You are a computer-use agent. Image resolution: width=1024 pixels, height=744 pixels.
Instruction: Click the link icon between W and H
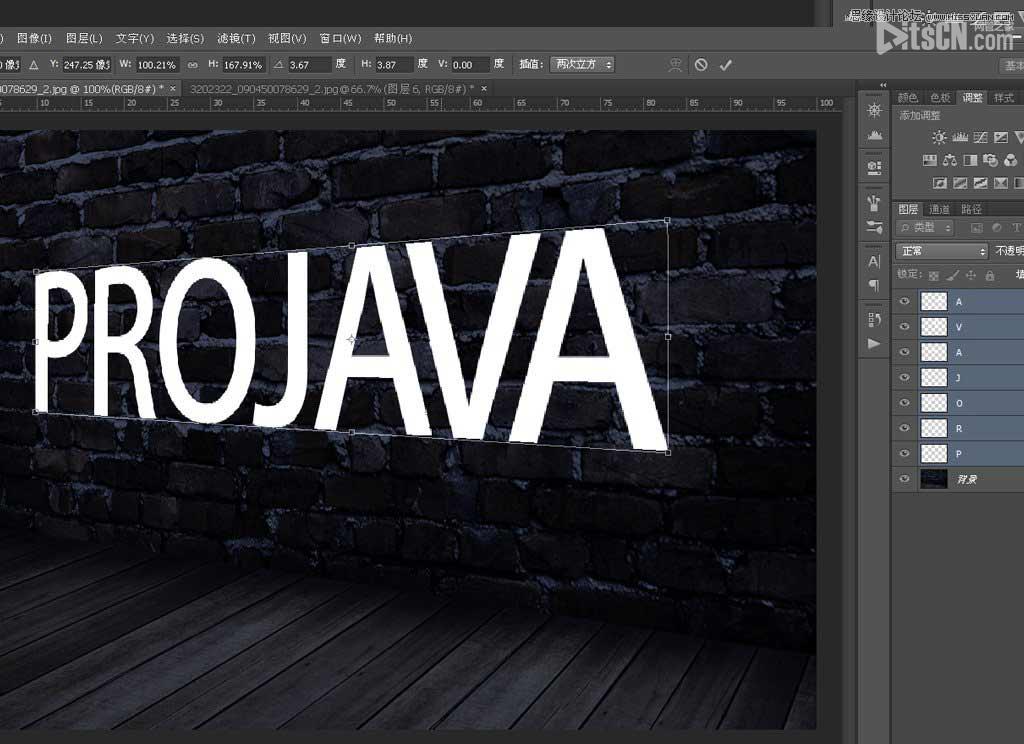[192, 65]
